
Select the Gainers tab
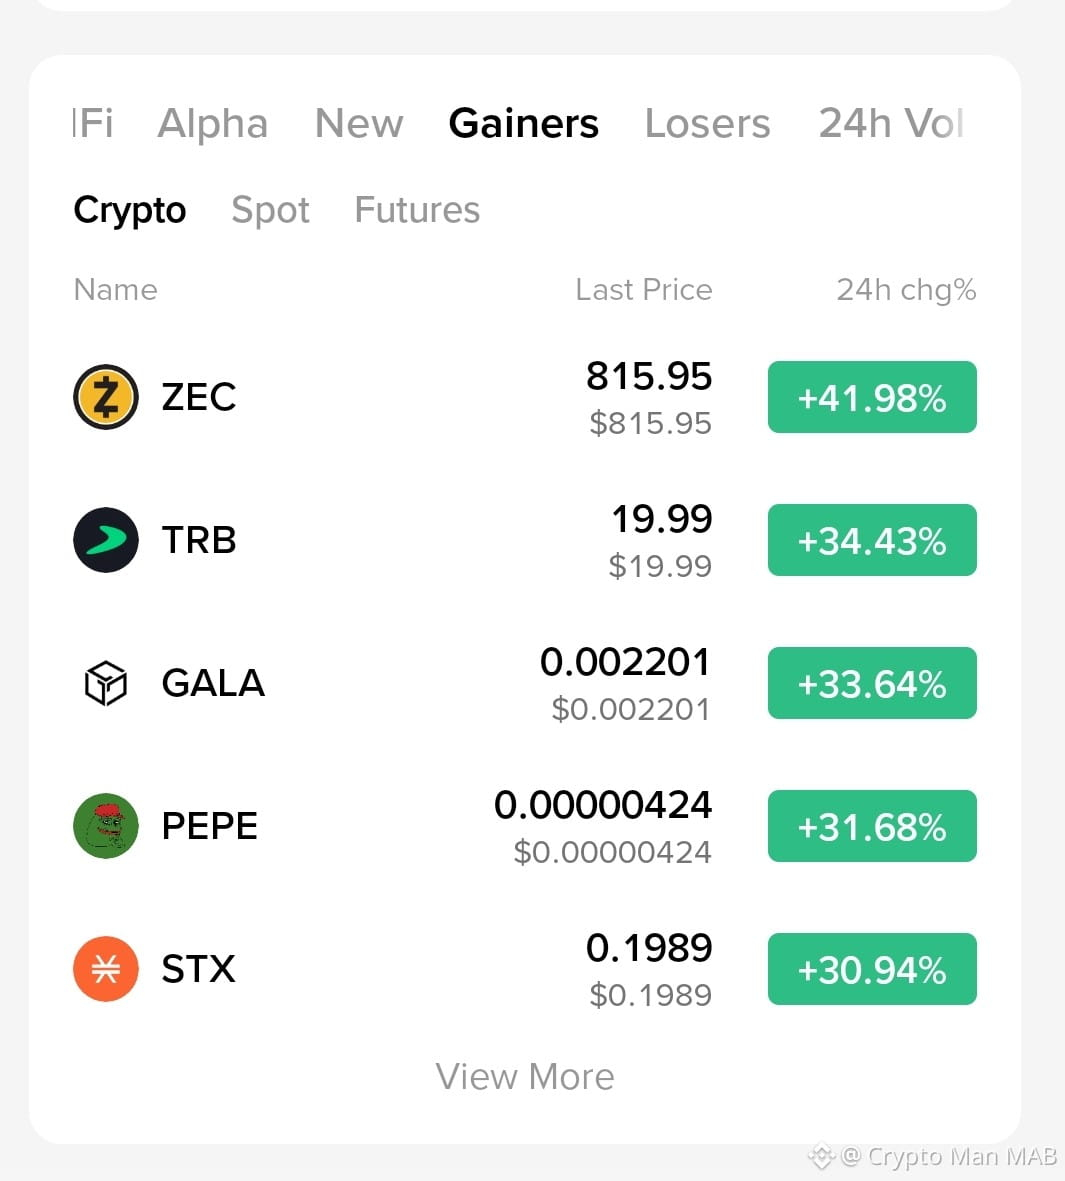[x=523, y=124]
